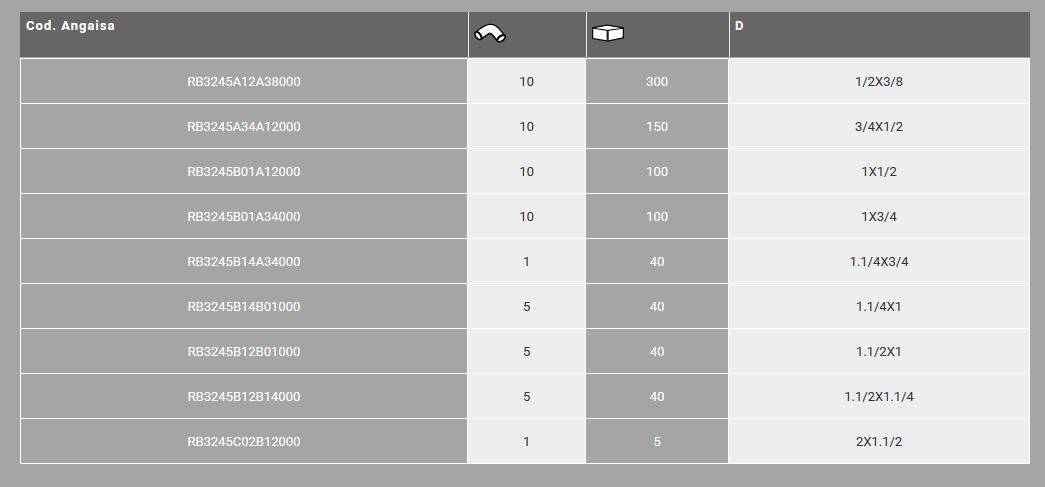This screenshot has width=1045, height=487.
Task: Choose product code RB3245B14A34000
Action: (x=244, y=262)
